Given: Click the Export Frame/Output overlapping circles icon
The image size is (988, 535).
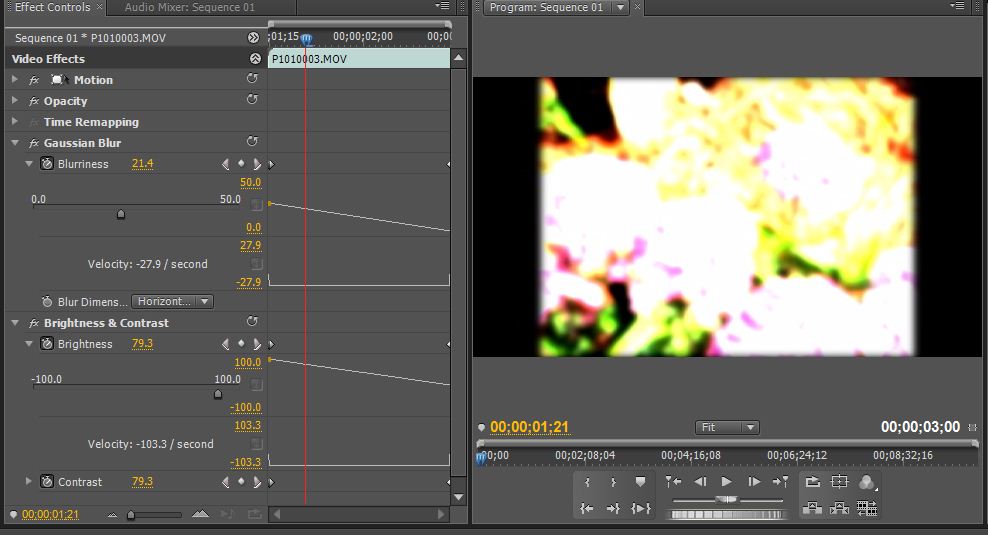Looking at the screenshot, I should (x=866, y=482).
